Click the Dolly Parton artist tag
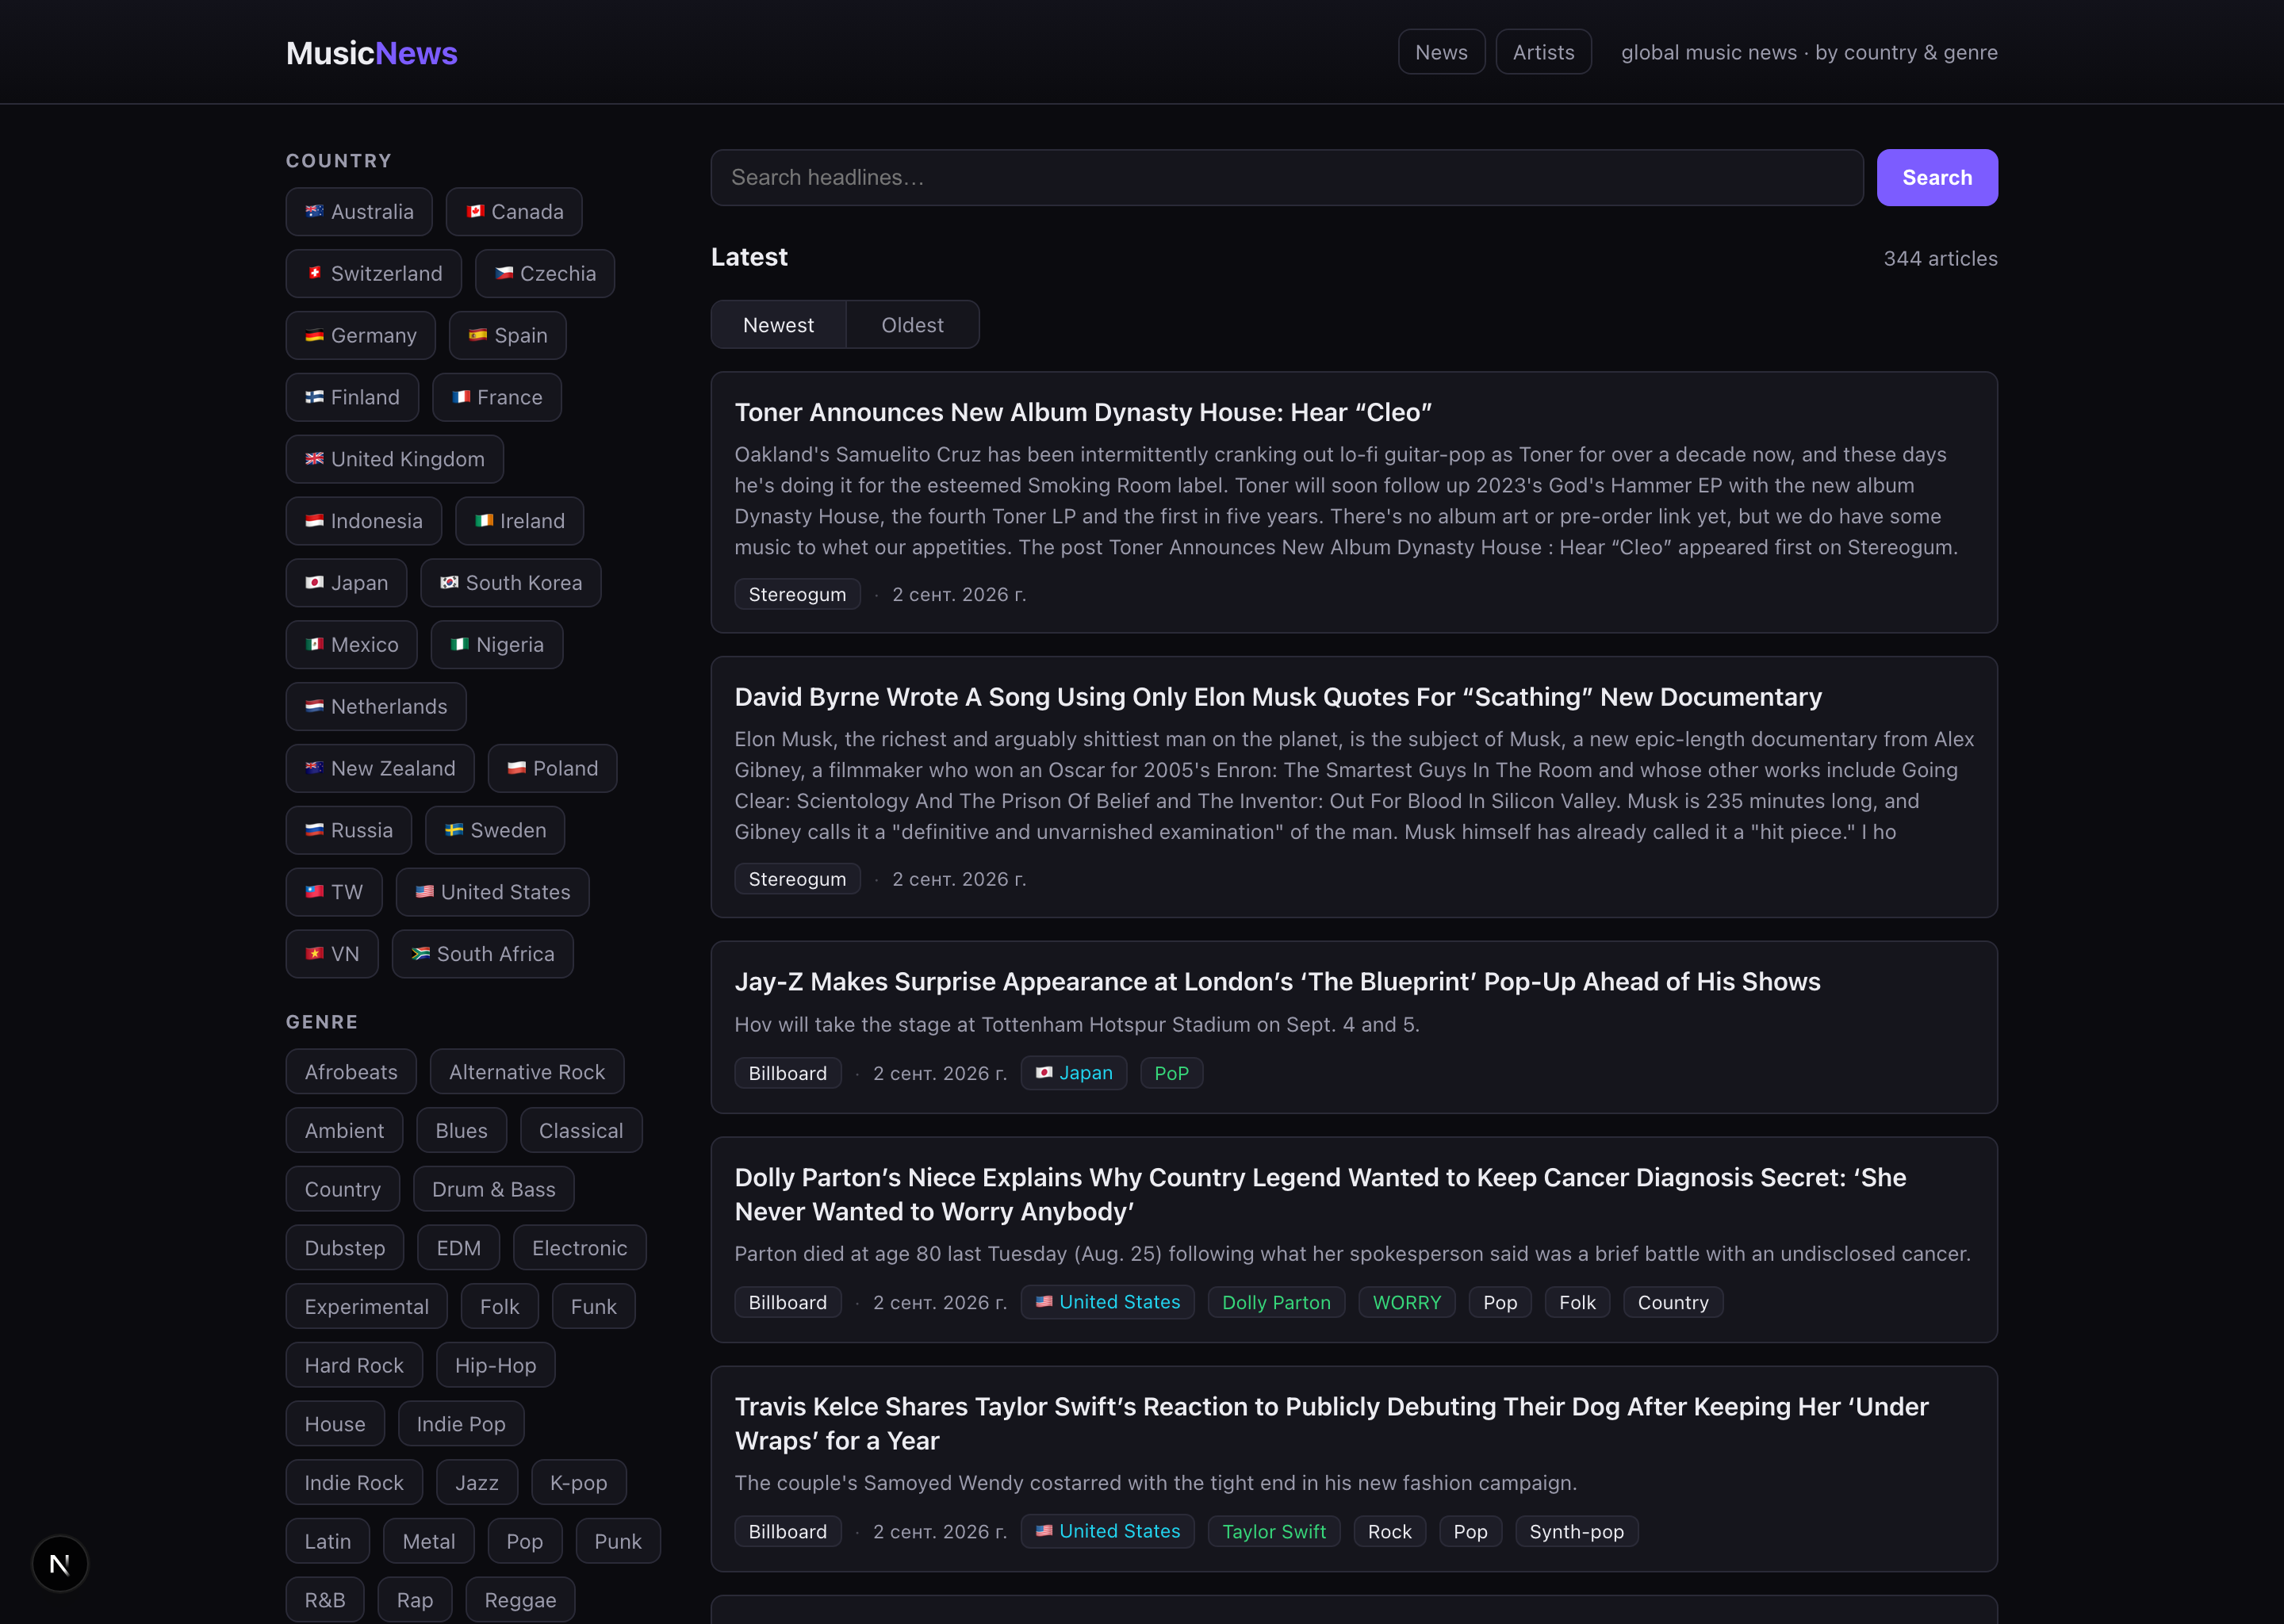The height and width of the screenshot is (1624, 2284). 1276,1302
